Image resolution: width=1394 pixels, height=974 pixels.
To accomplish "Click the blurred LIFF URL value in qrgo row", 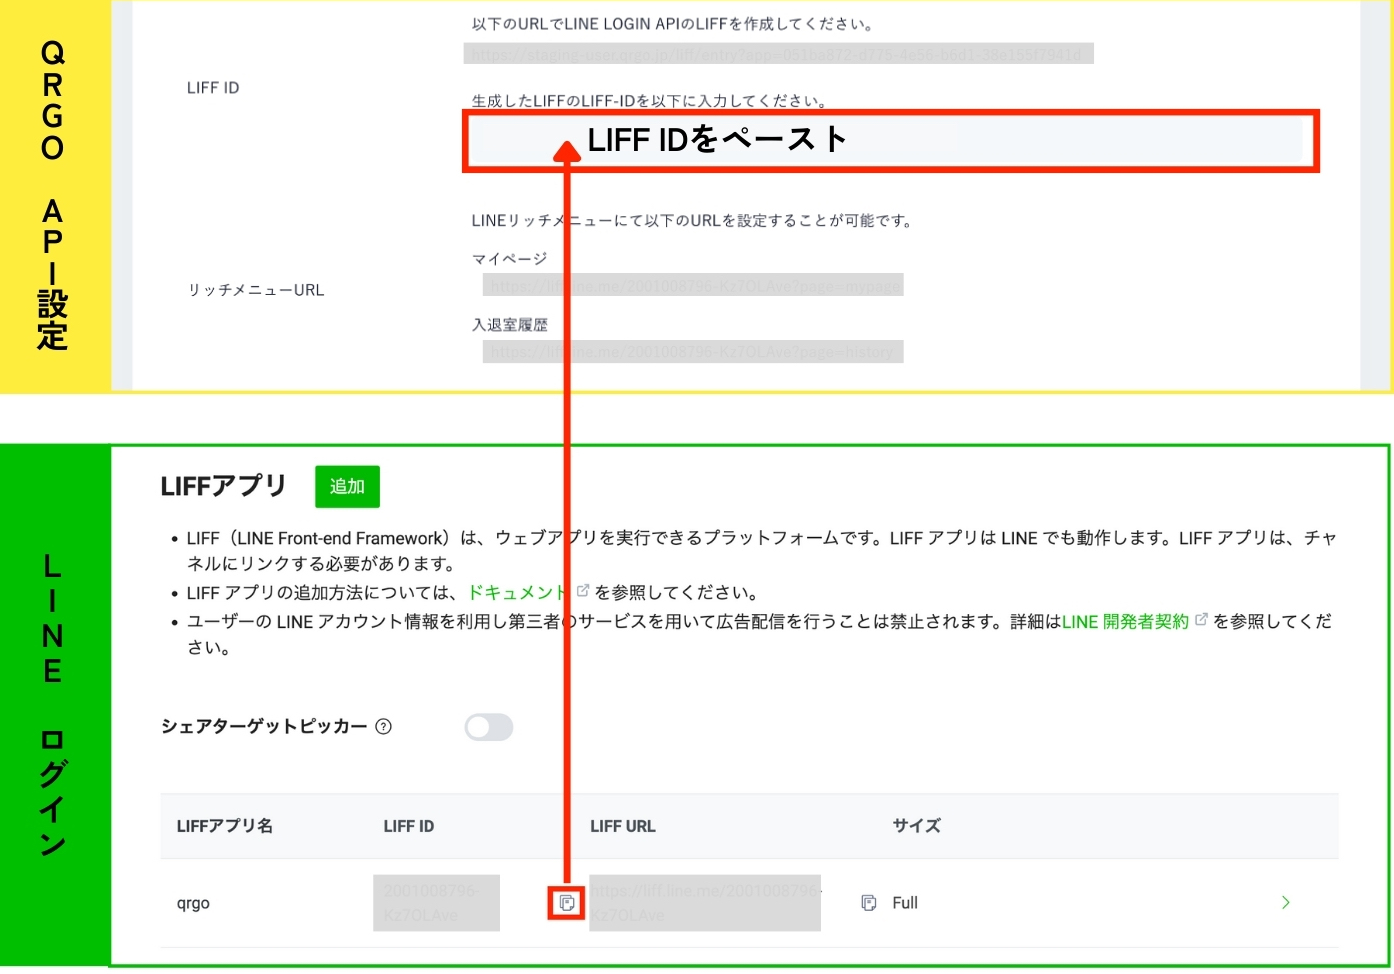I will [x=705, y=903].
